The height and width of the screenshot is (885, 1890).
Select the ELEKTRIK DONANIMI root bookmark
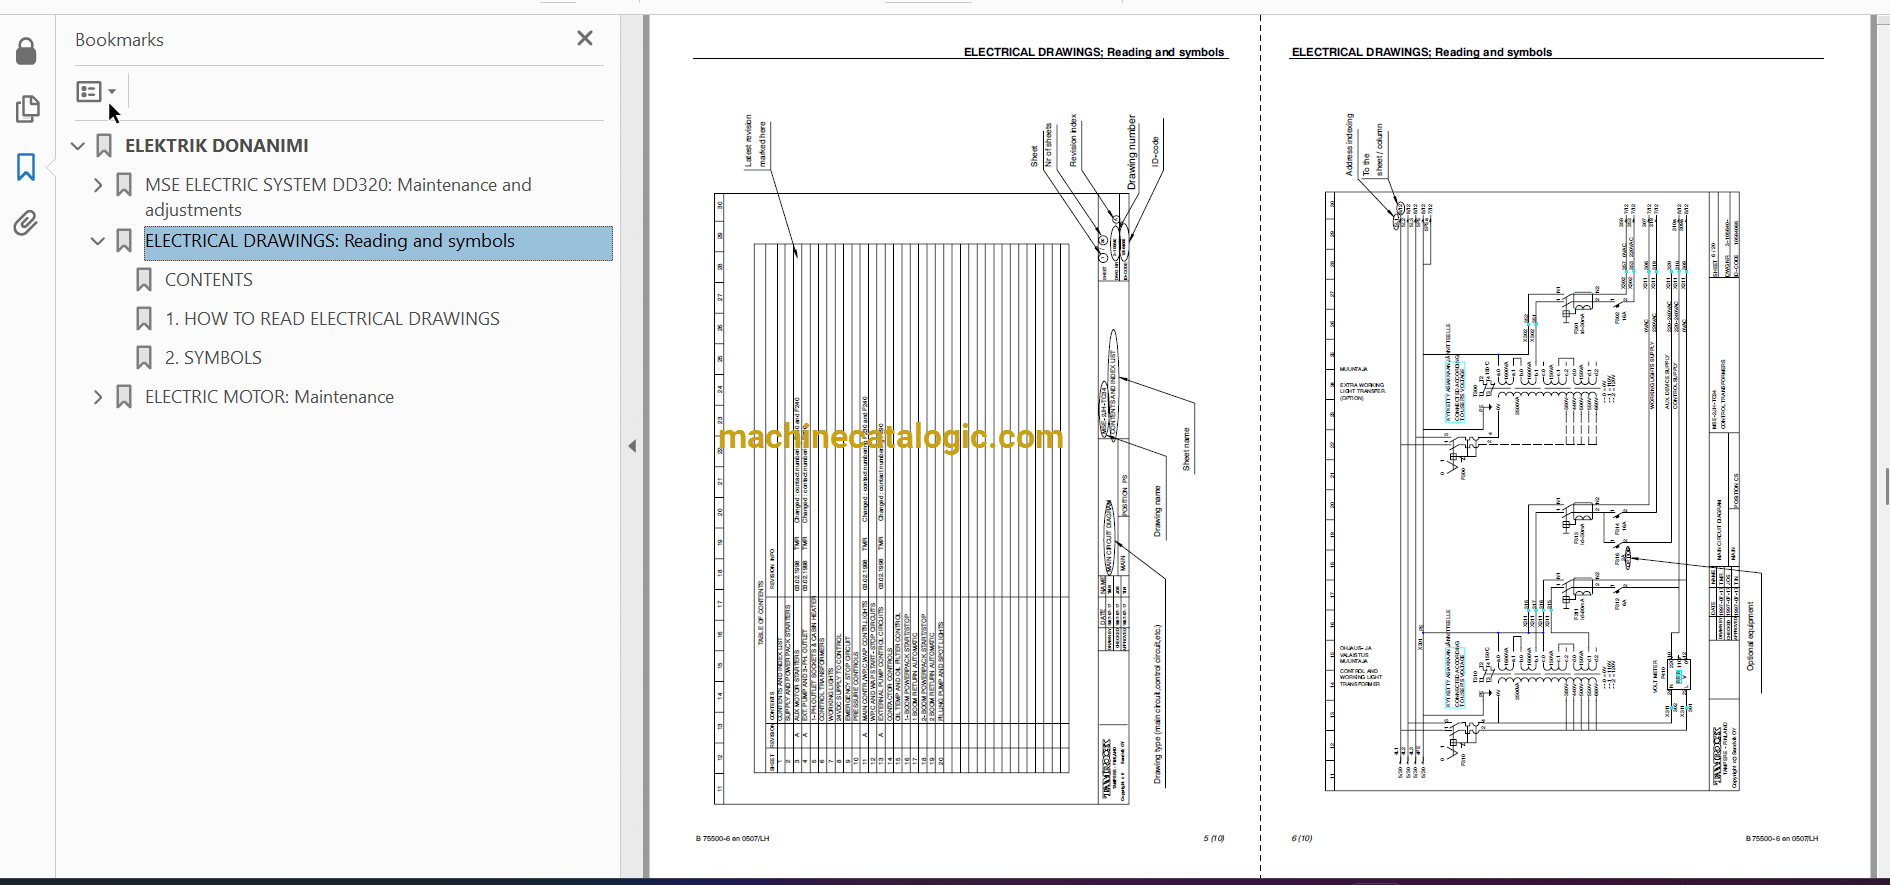tap(216, 146)
